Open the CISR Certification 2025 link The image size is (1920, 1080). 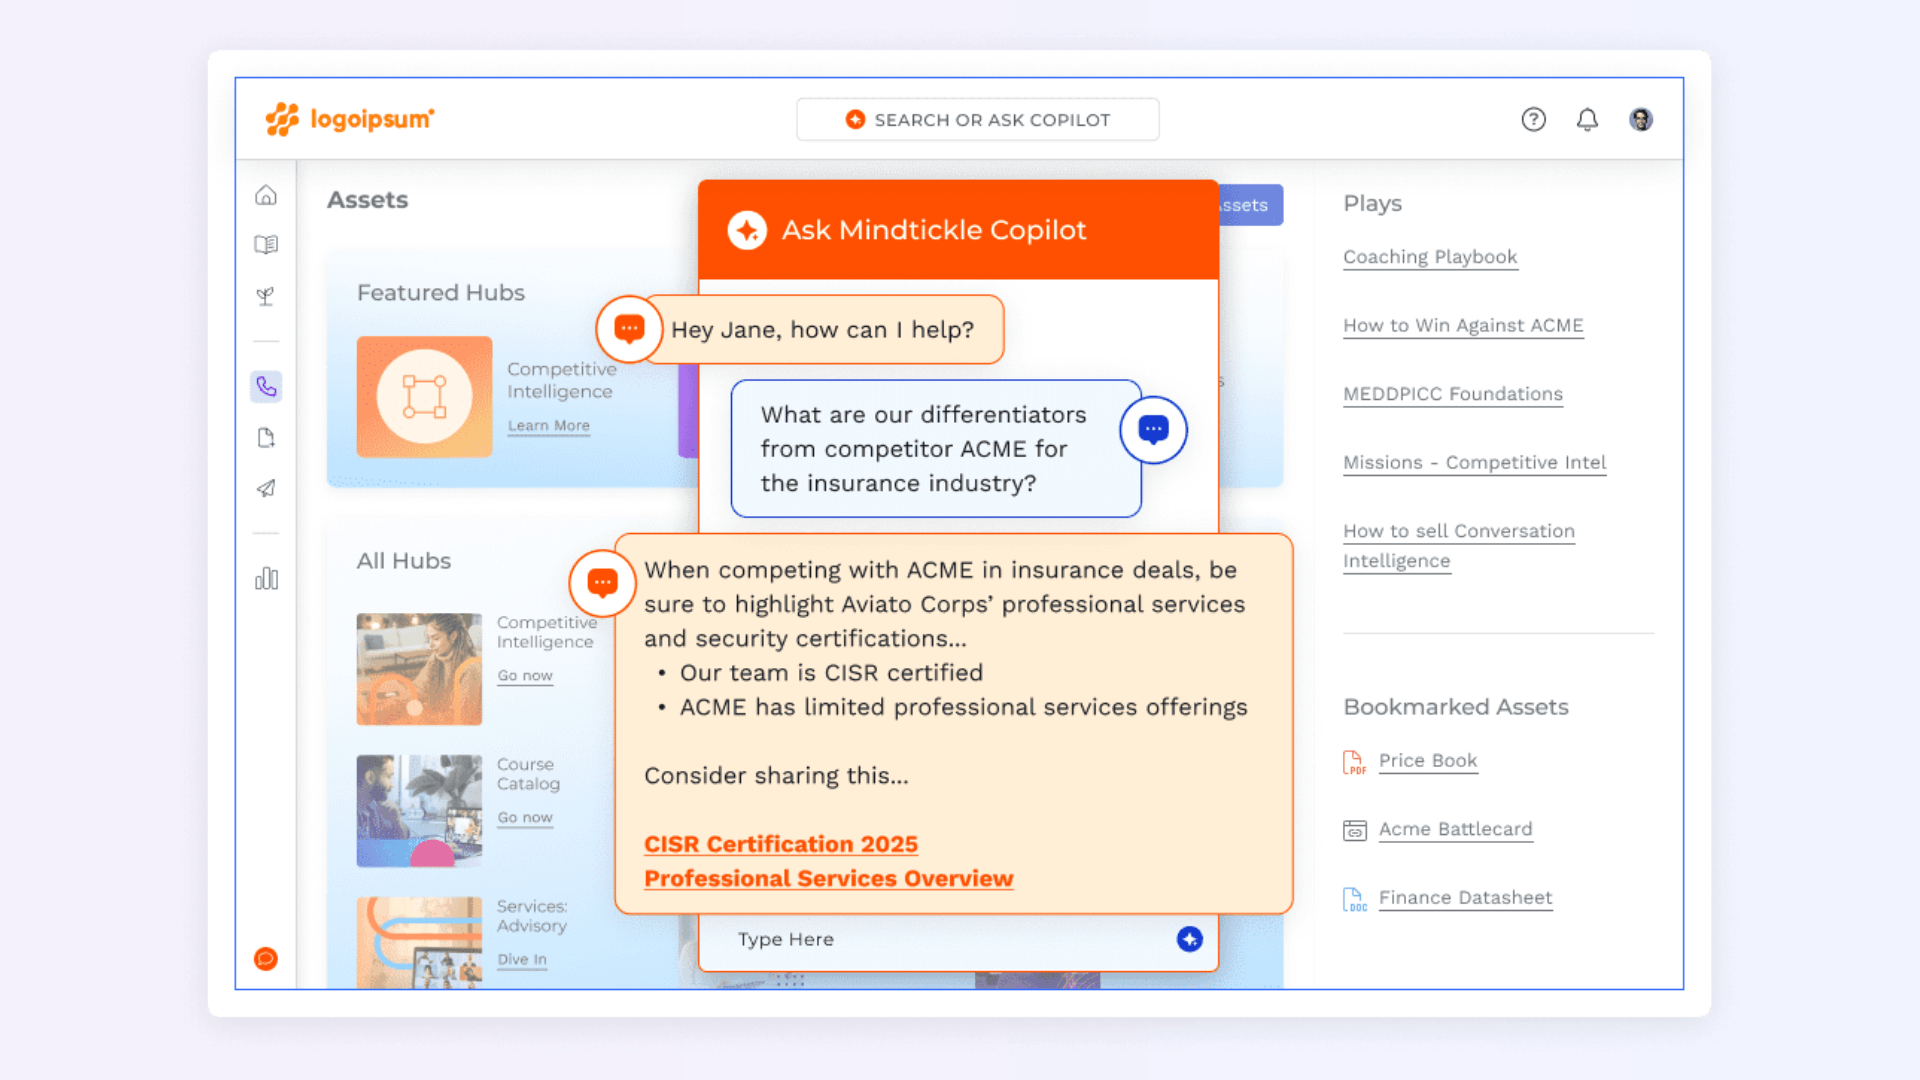click(780, 844)
